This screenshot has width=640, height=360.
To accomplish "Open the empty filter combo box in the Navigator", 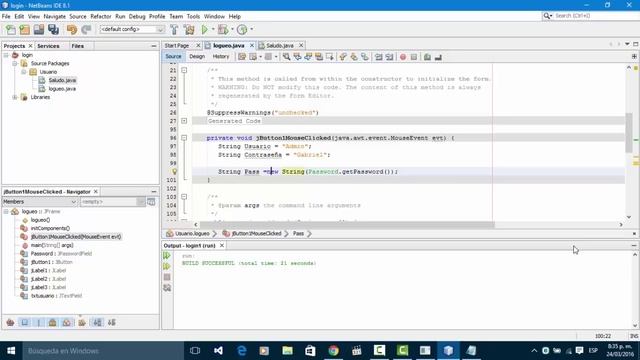I will pos(112,202).
